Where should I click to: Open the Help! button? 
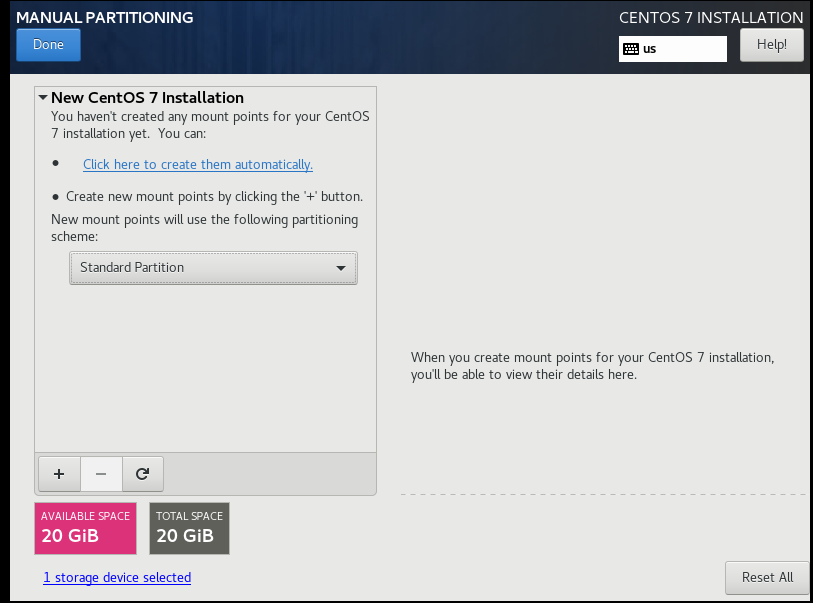click(x=771, y=45)
